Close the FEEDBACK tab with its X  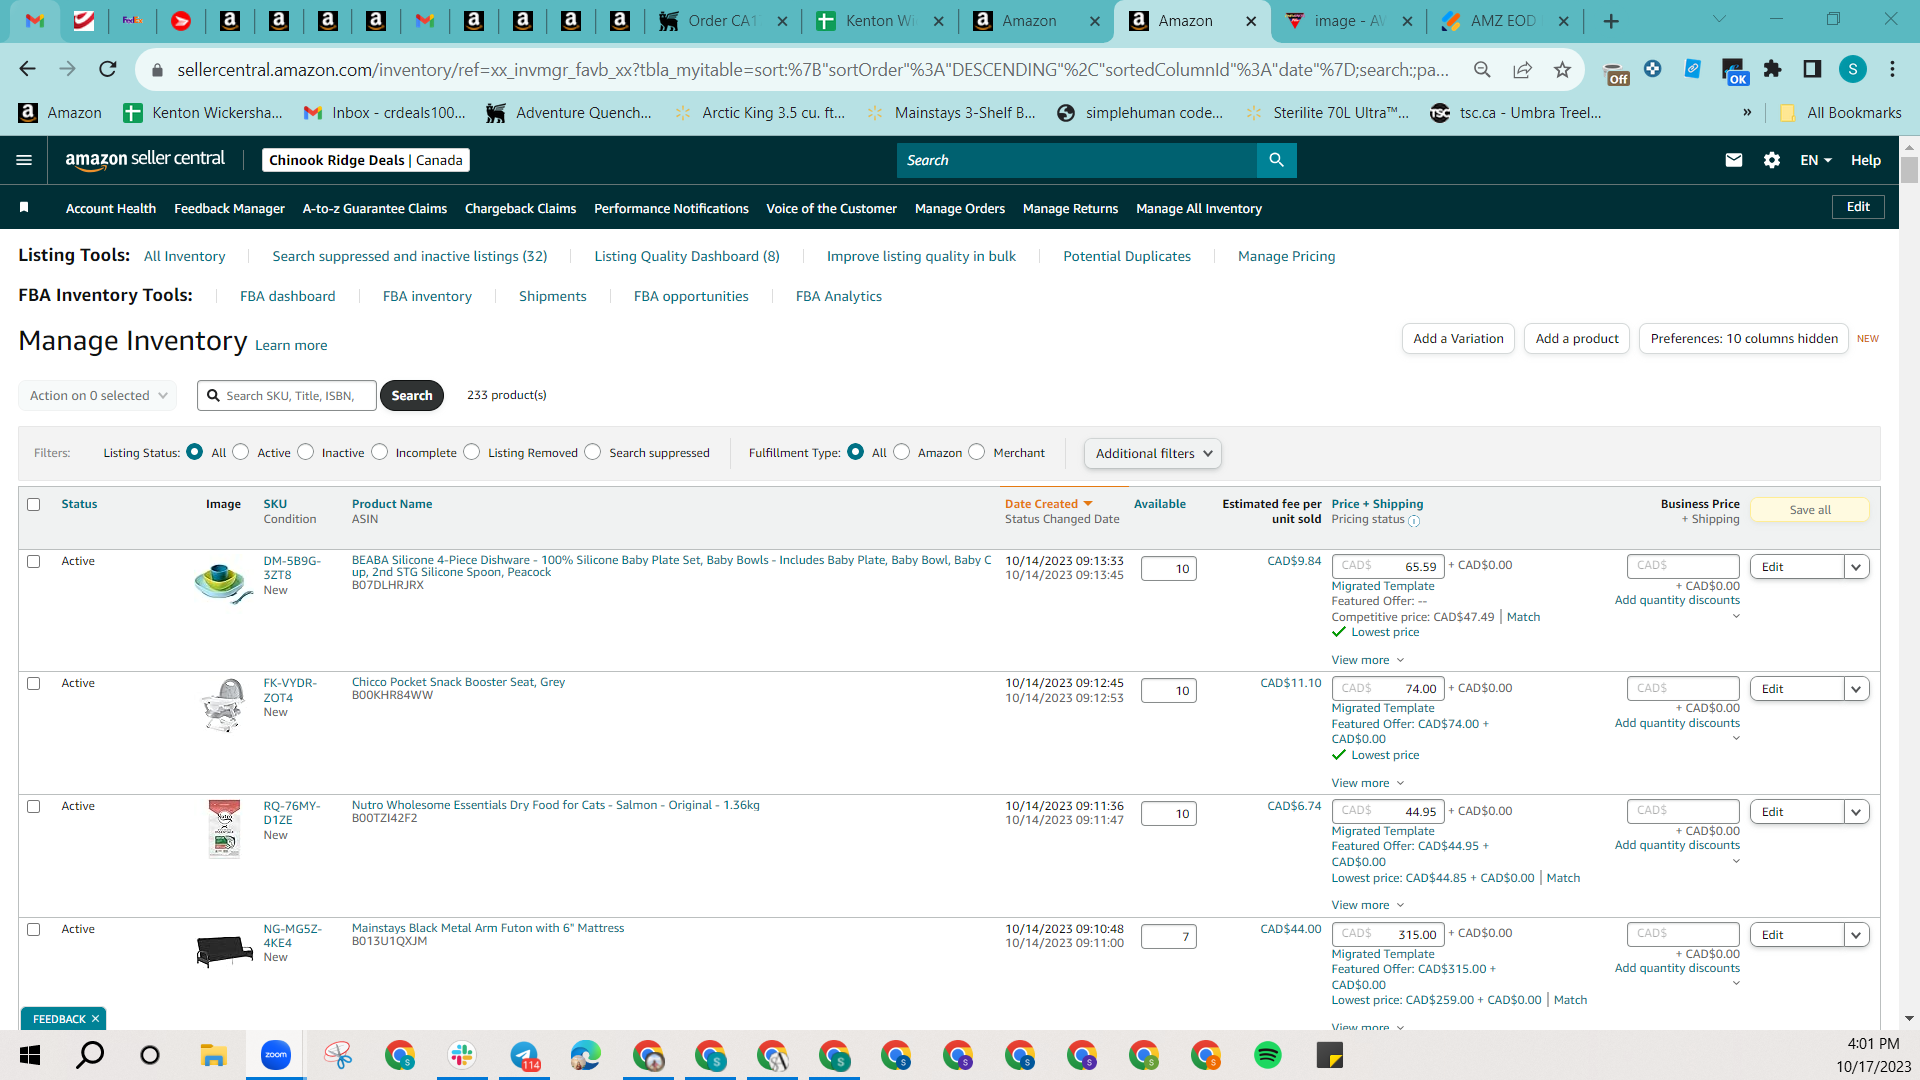95,1019
